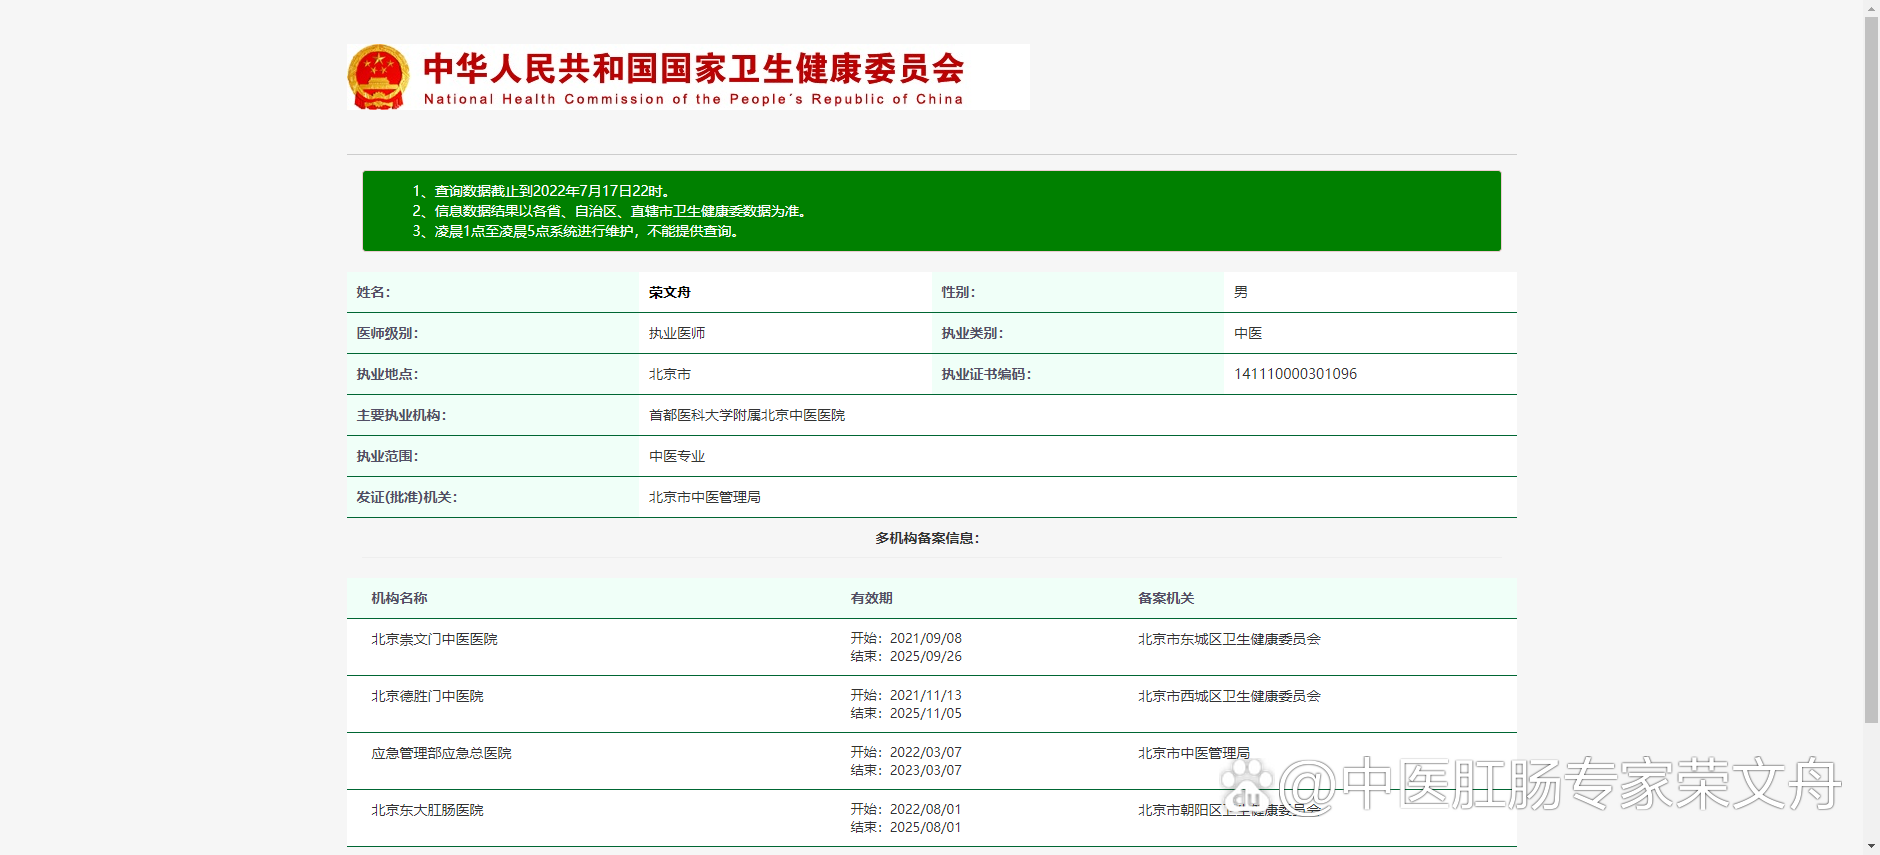
Task: Click the gender value 男
Action: [x=1241, y=292]
